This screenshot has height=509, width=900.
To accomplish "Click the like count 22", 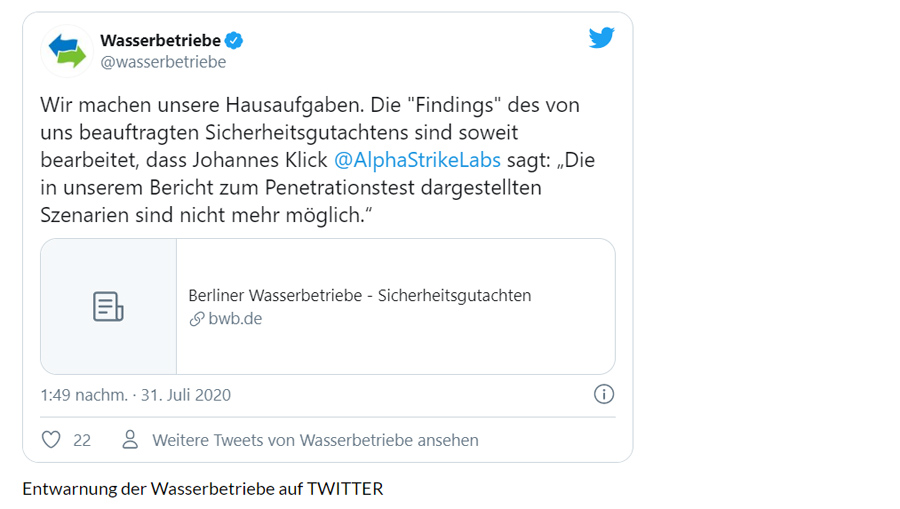I will 82,440.
